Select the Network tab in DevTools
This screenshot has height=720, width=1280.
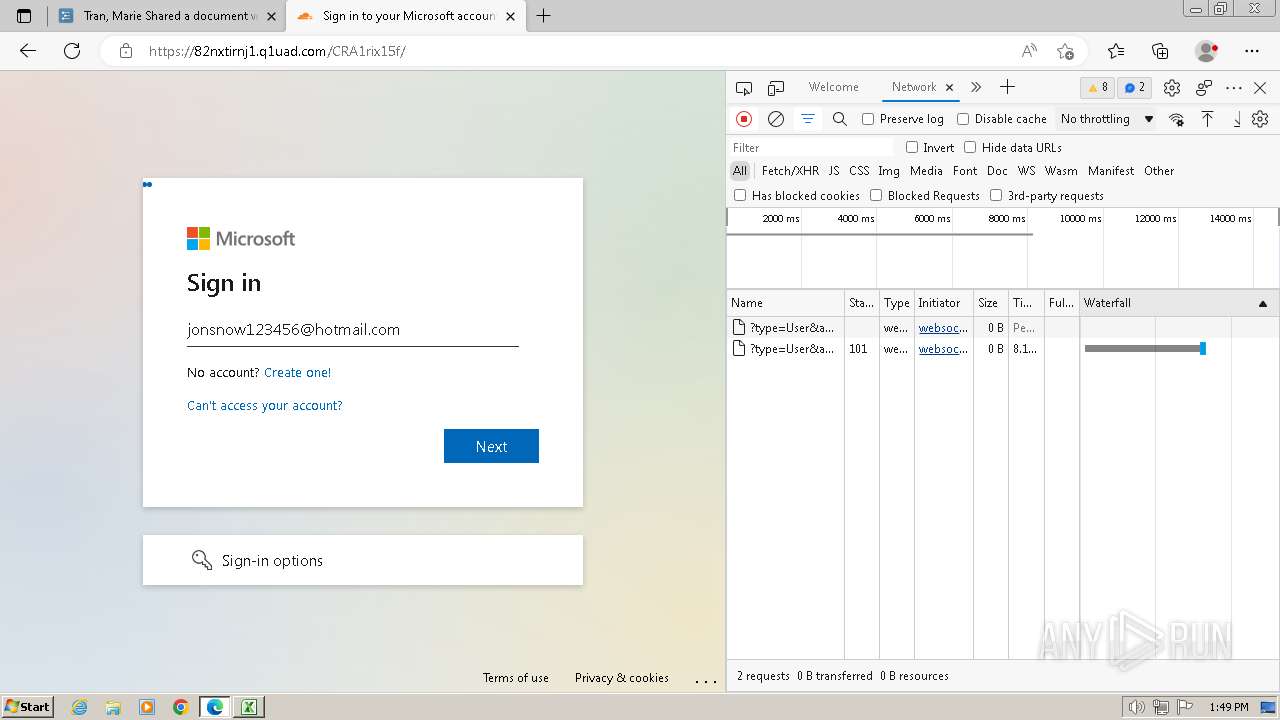pos(914,87)
